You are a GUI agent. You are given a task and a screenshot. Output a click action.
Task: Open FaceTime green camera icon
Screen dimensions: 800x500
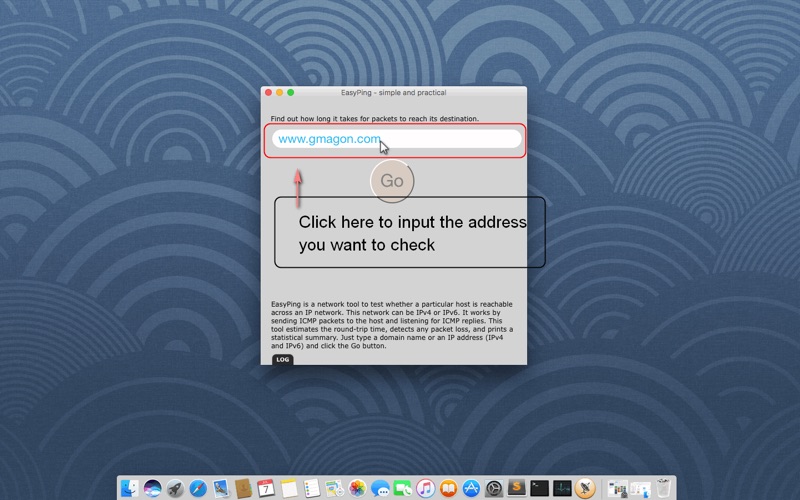coord(403,488)
